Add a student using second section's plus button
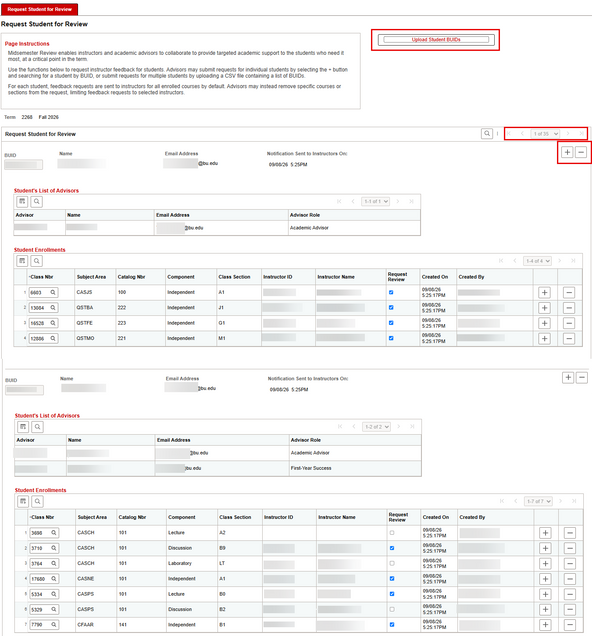 [x=568, y=378]
